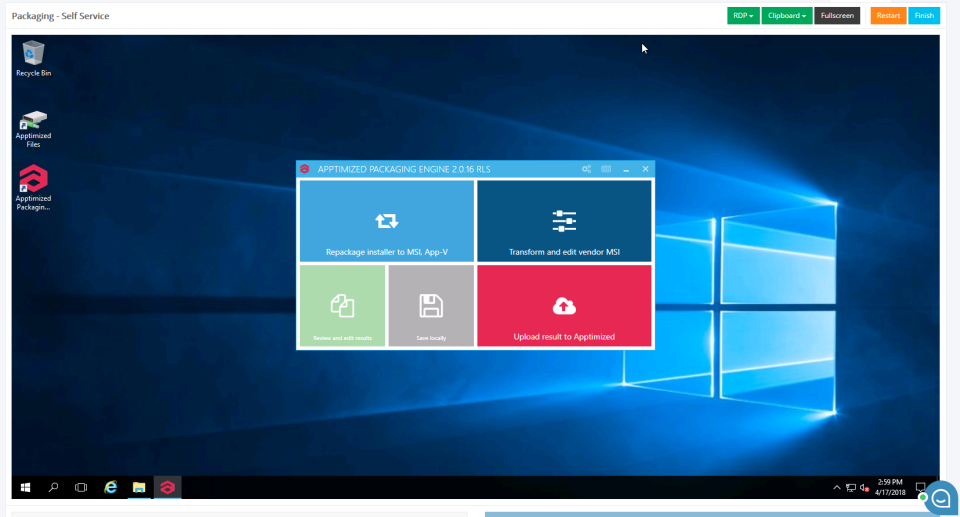Open the chat support bubble
The width and height of the screenshot is (960, 517).
click(941, 499)
